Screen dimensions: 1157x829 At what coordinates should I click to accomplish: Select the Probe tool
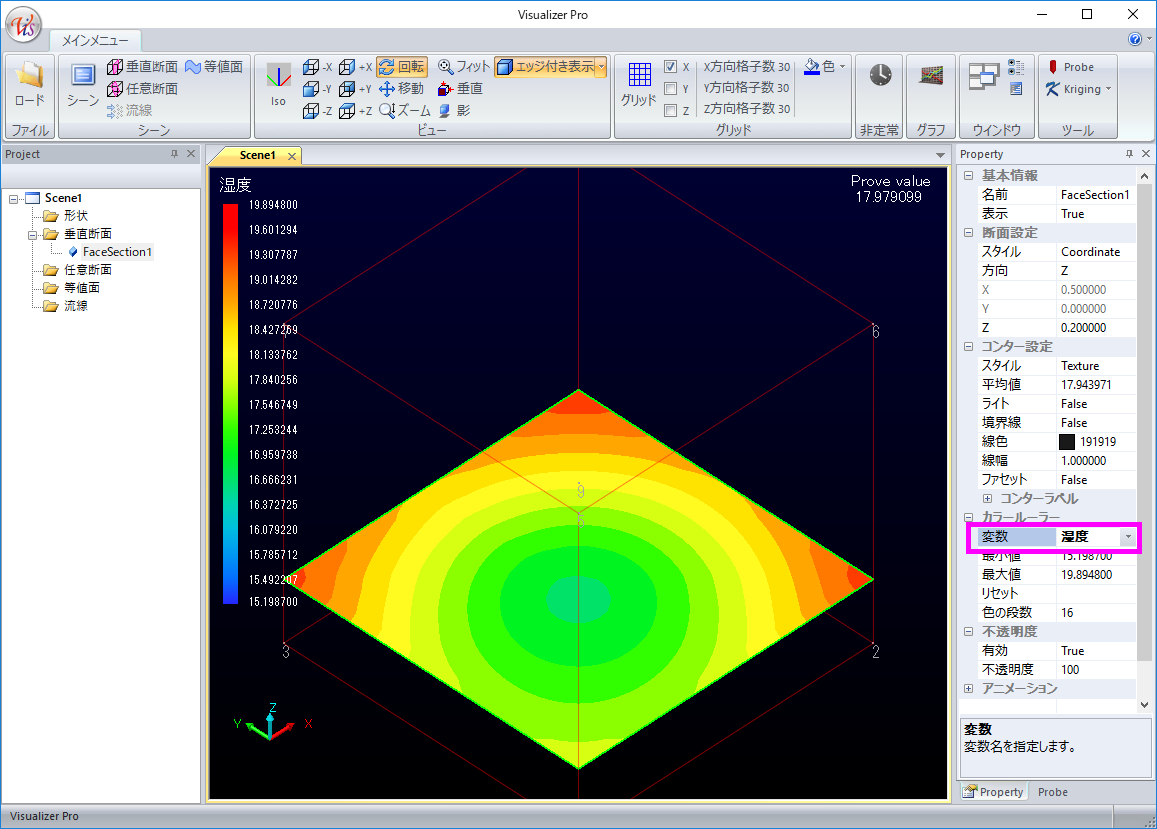click(1069, 67)
